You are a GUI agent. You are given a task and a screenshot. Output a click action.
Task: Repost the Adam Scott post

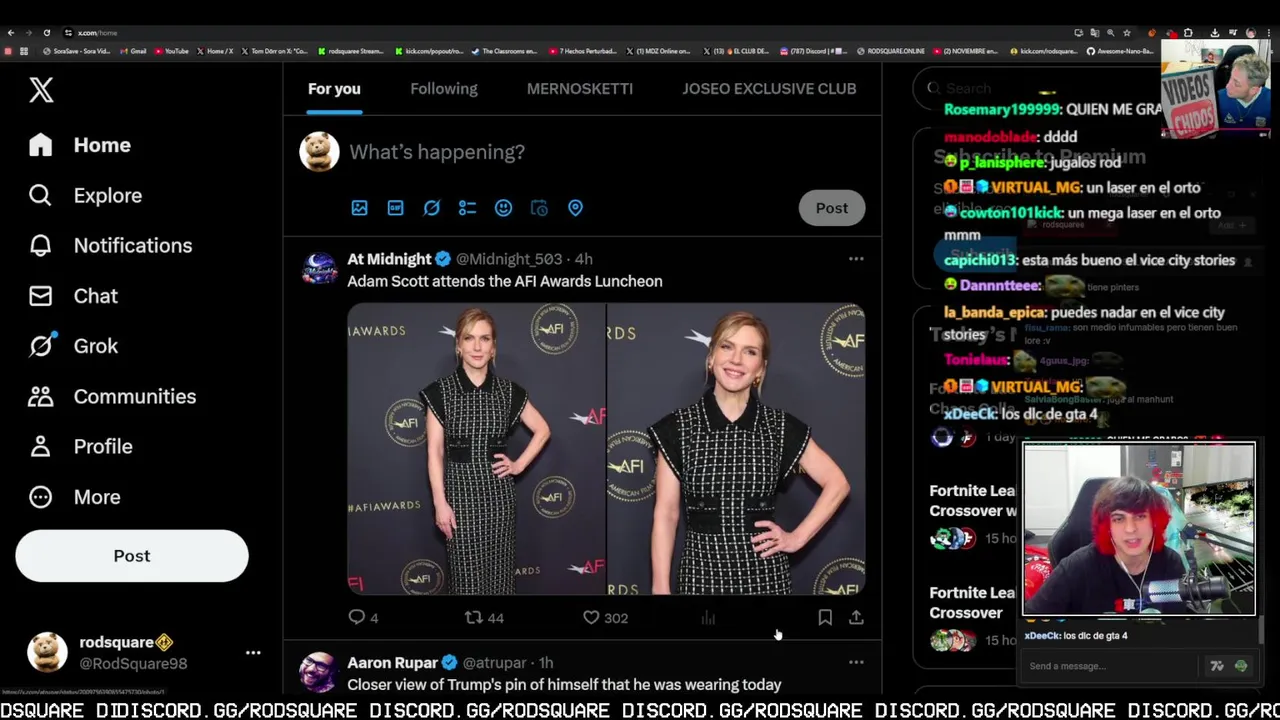coord(484,618)
